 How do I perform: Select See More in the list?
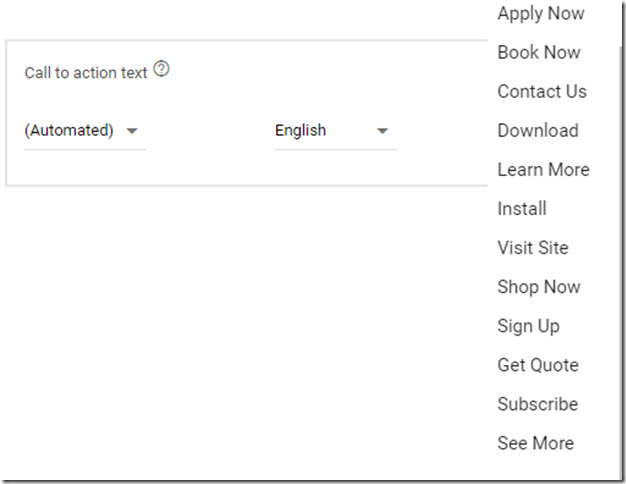click(535, 443)
